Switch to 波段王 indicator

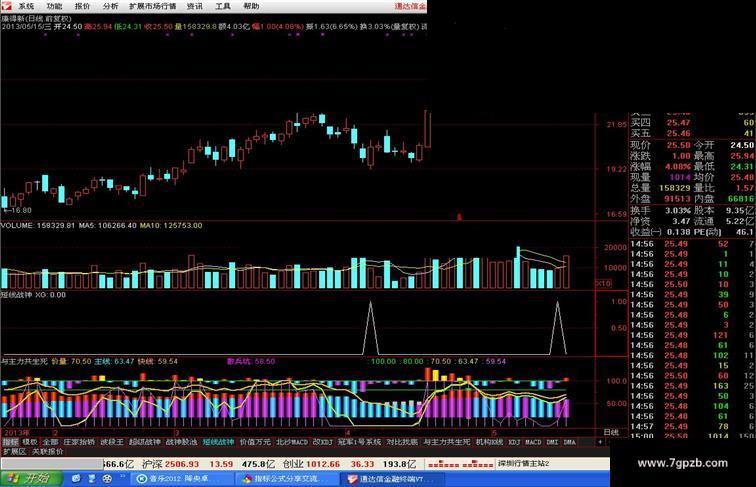112,442
